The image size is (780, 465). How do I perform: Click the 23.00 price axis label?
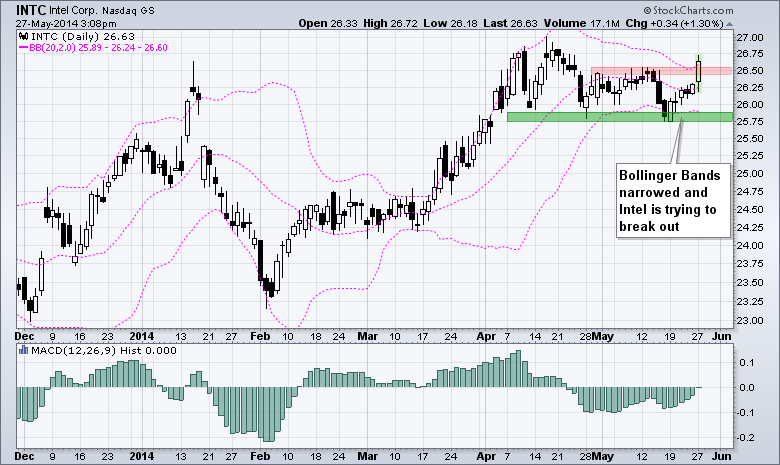point(749,320)
